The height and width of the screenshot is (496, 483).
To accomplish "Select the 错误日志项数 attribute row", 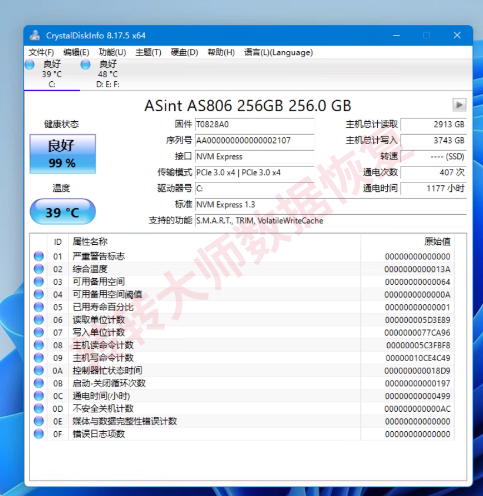I will pos(242,434).
